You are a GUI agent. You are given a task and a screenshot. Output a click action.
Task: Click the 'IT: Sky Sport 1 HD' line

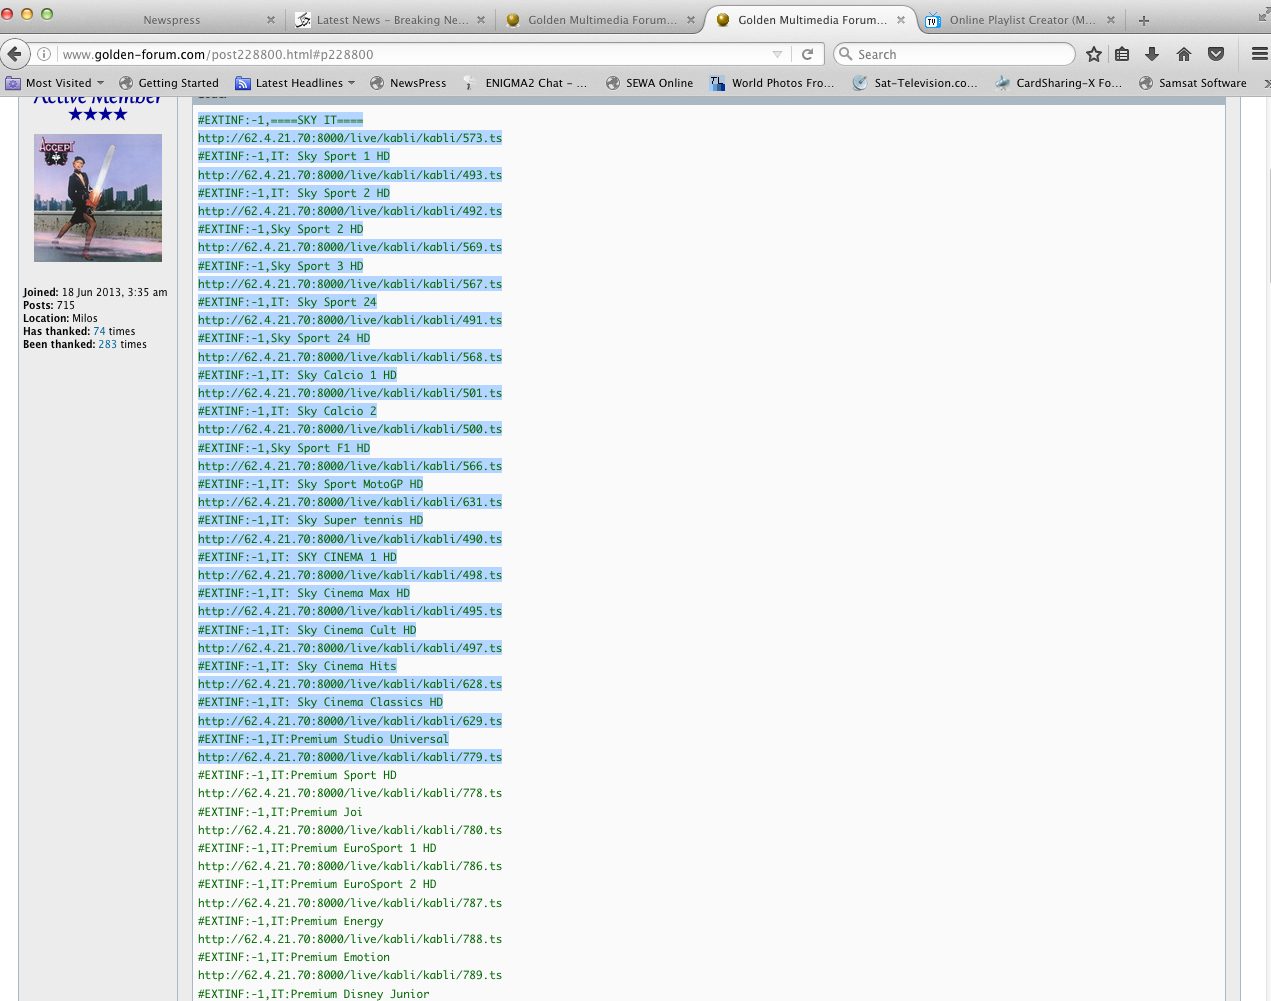[x=294, y=156]
